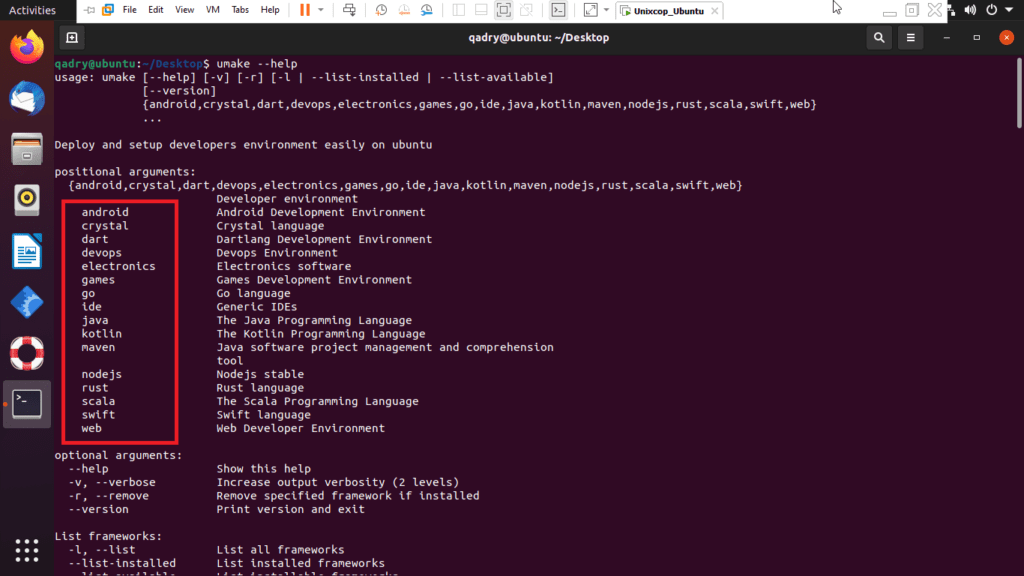This screenshot has width=1024, height=576.
Task: Open the Help lifebuoy icon in the dock
Action: coord(27,353)
